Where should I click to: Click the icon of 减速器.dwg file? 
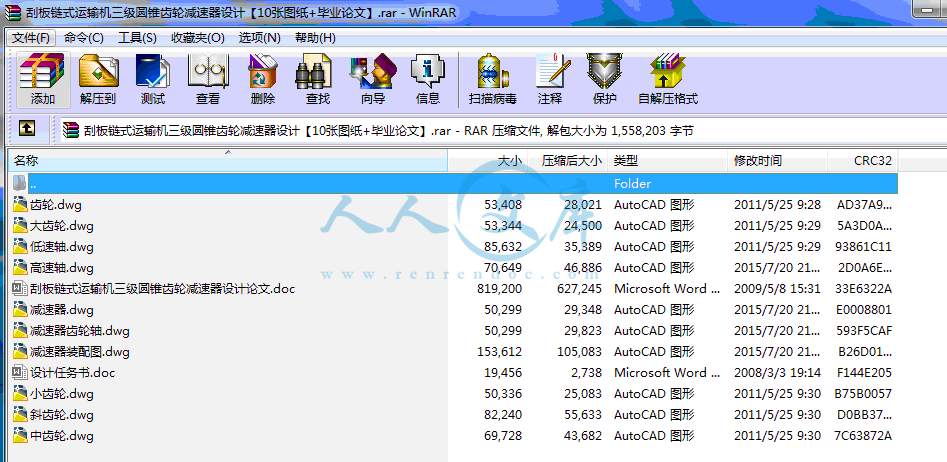pyautogui.click(x=20, y=310)
